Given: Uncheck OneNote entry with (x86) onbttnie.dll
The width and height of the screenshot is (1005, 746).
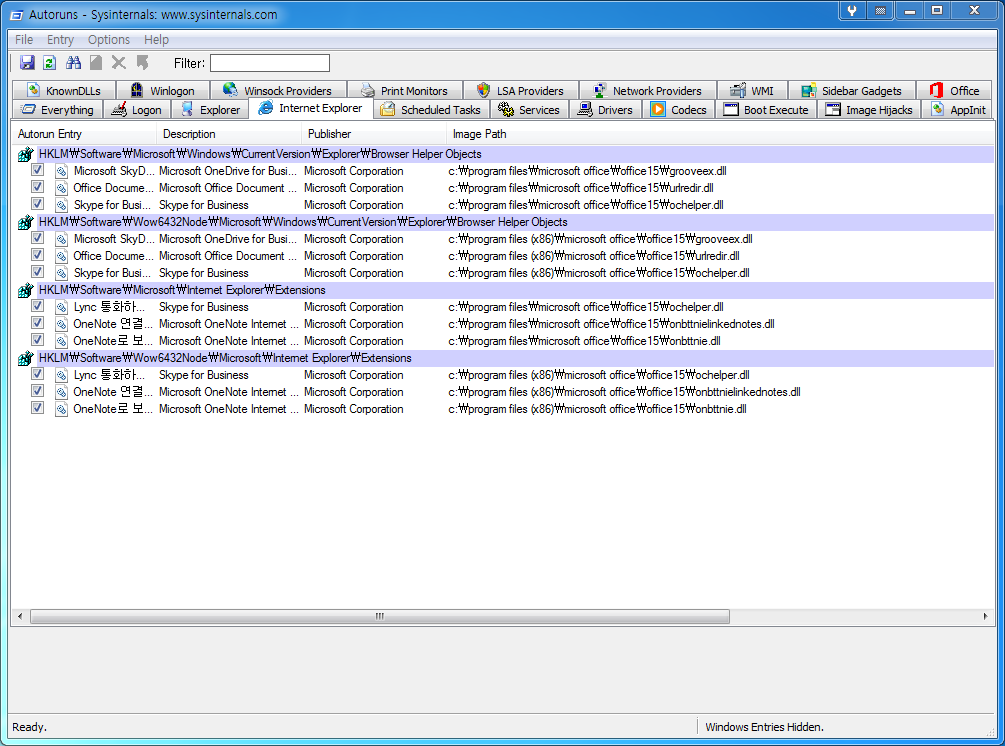Looking at the screenshot, I should [37, 408].
